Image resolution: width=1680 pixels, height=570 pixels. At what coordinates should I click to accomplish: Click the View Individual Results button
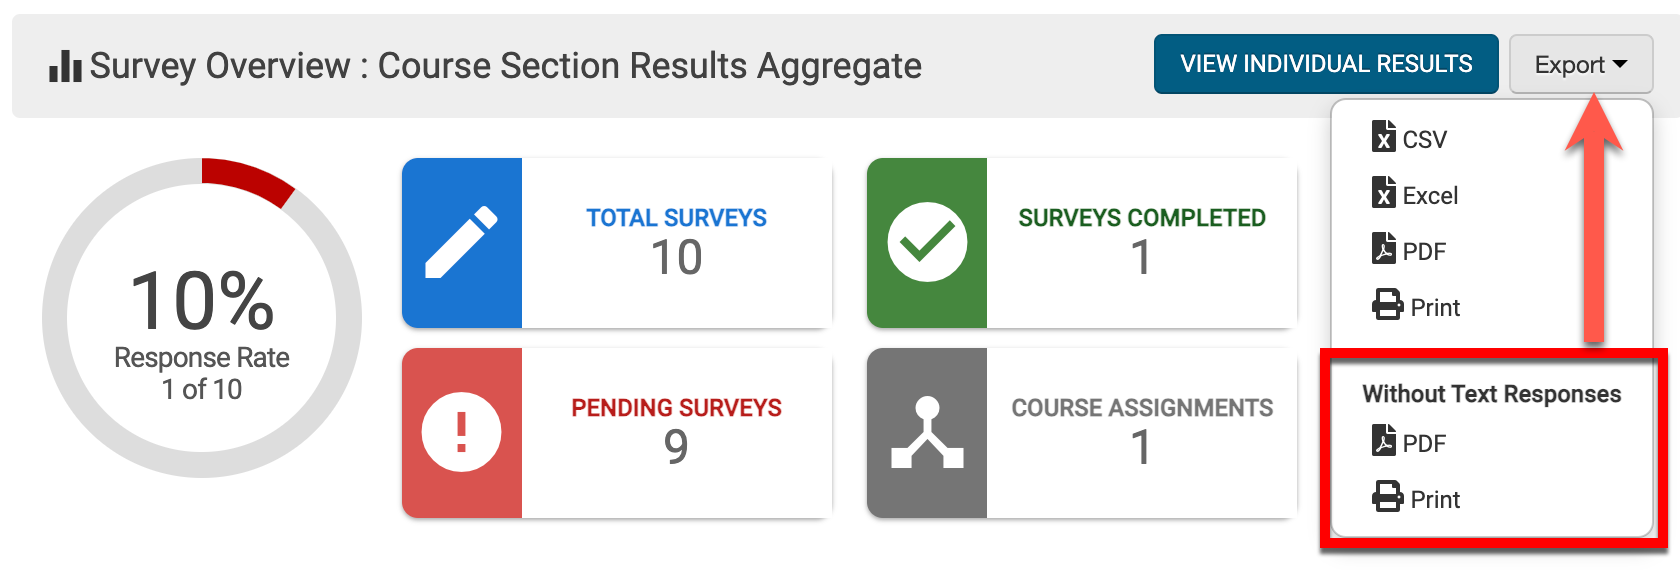click(x=1326, y=64)
